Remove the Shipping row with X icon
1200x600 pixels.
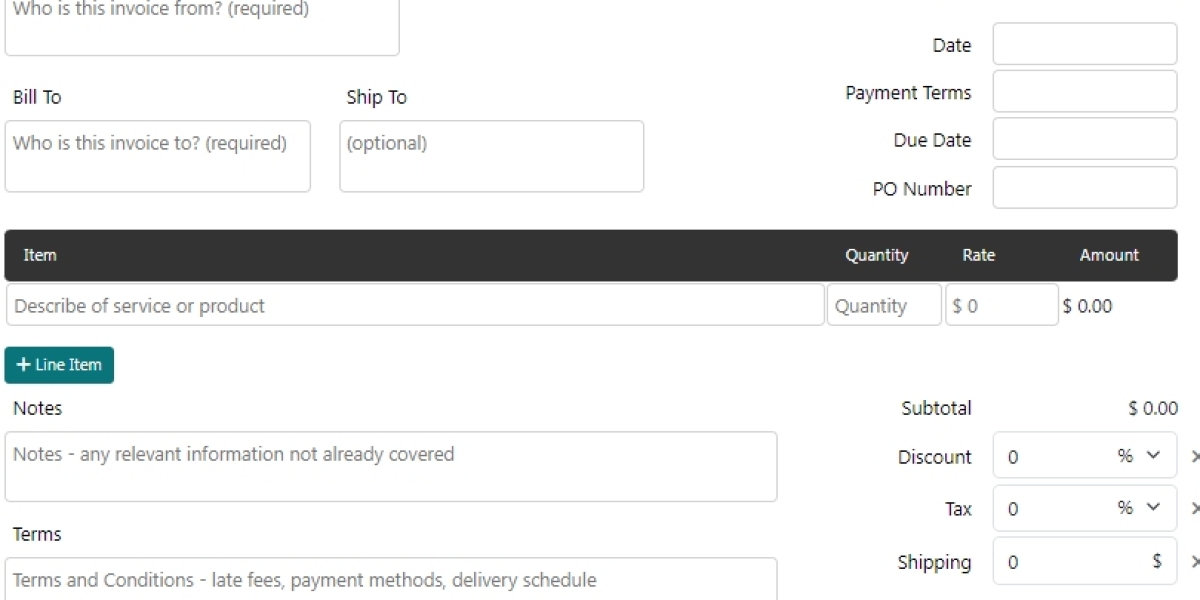[1194, 562]
